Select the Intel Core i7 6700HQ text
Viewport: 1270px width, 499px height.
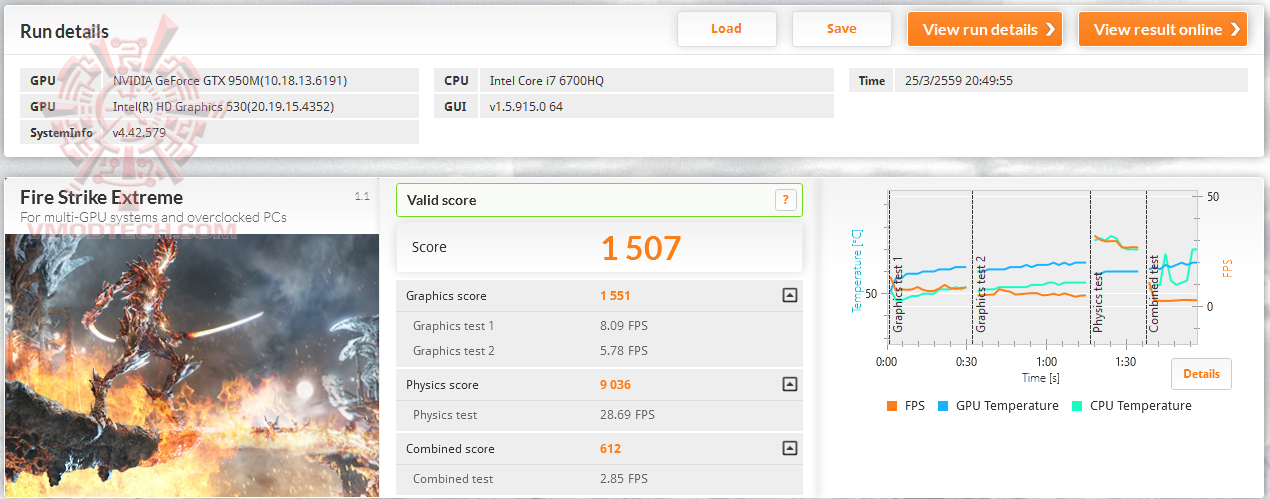pyautogui.click(x=547, y=80)
